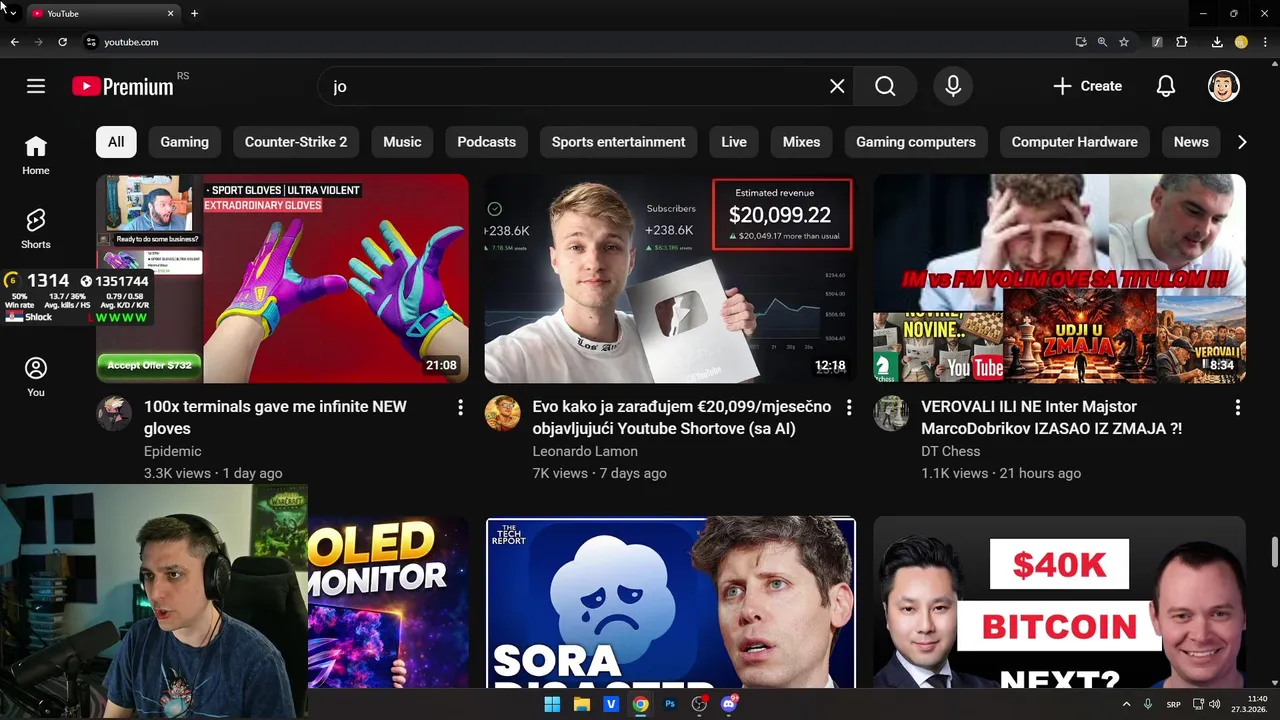Open Discord from the taskbar
Image resolution: width=1280 pixels, height=720 pixels.
tap(729, 704)
